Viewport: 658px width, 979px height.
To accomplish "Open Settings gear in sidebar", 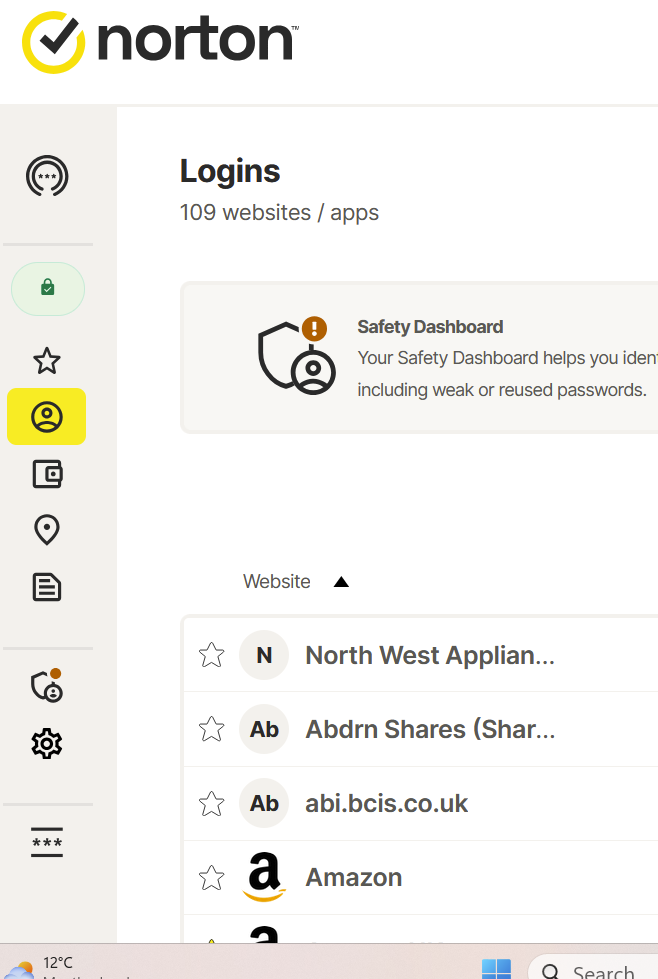I will [x=47, y=743].
